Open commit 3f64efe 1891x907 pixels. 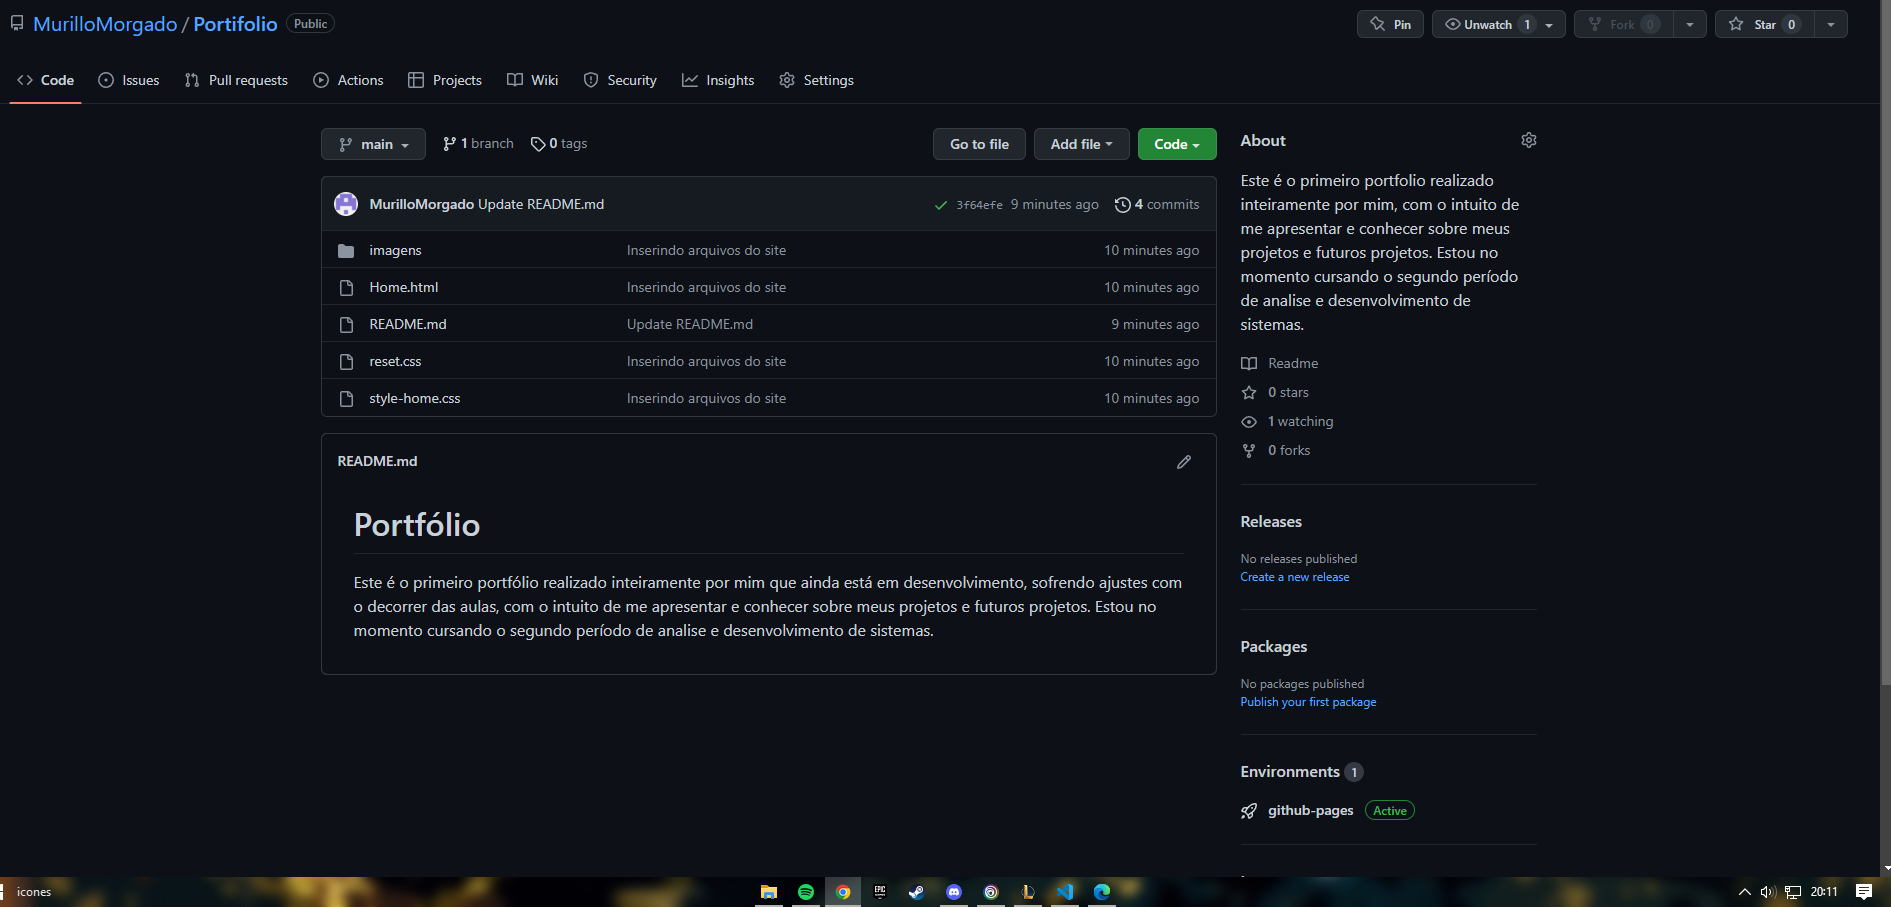click(979, 205)
